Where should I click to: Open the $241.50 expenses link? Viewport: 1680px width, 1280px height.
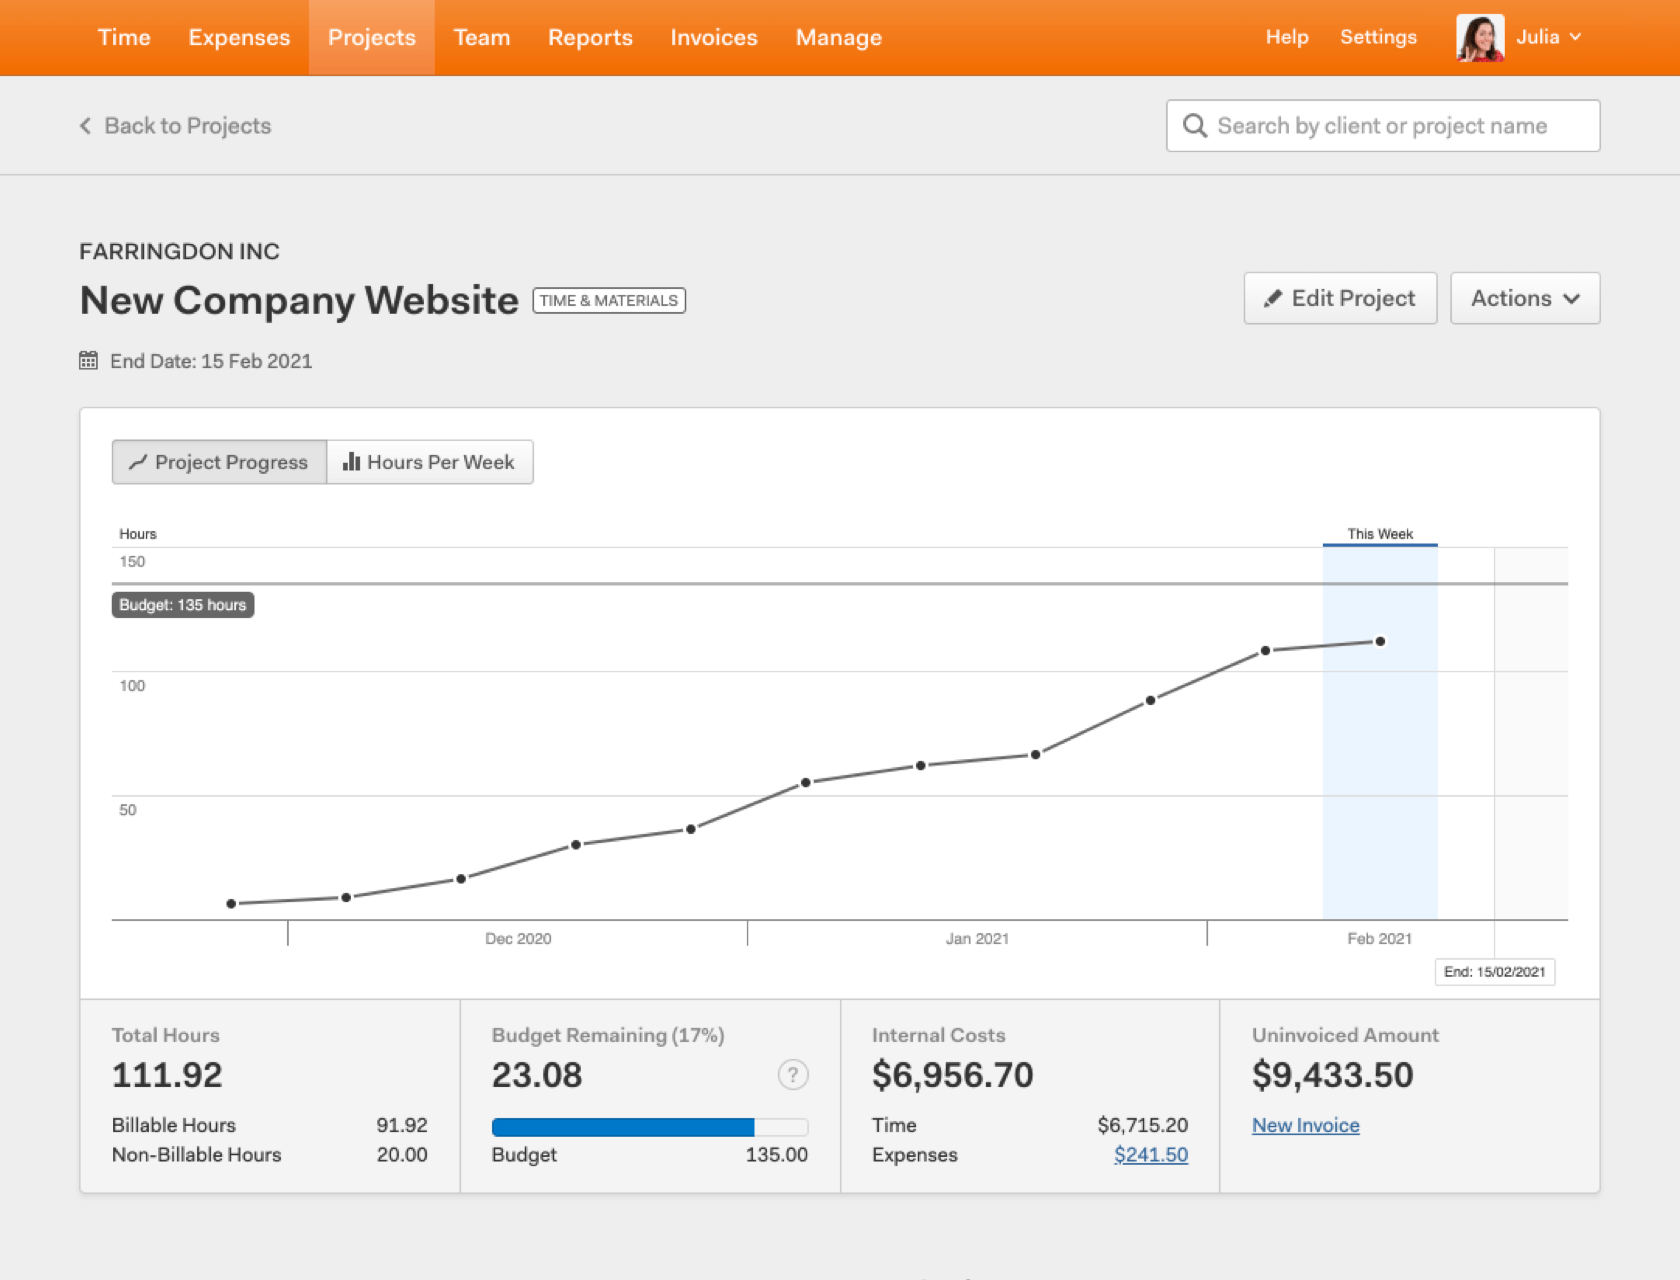pyautogui.click(x=1151, y=1155)
